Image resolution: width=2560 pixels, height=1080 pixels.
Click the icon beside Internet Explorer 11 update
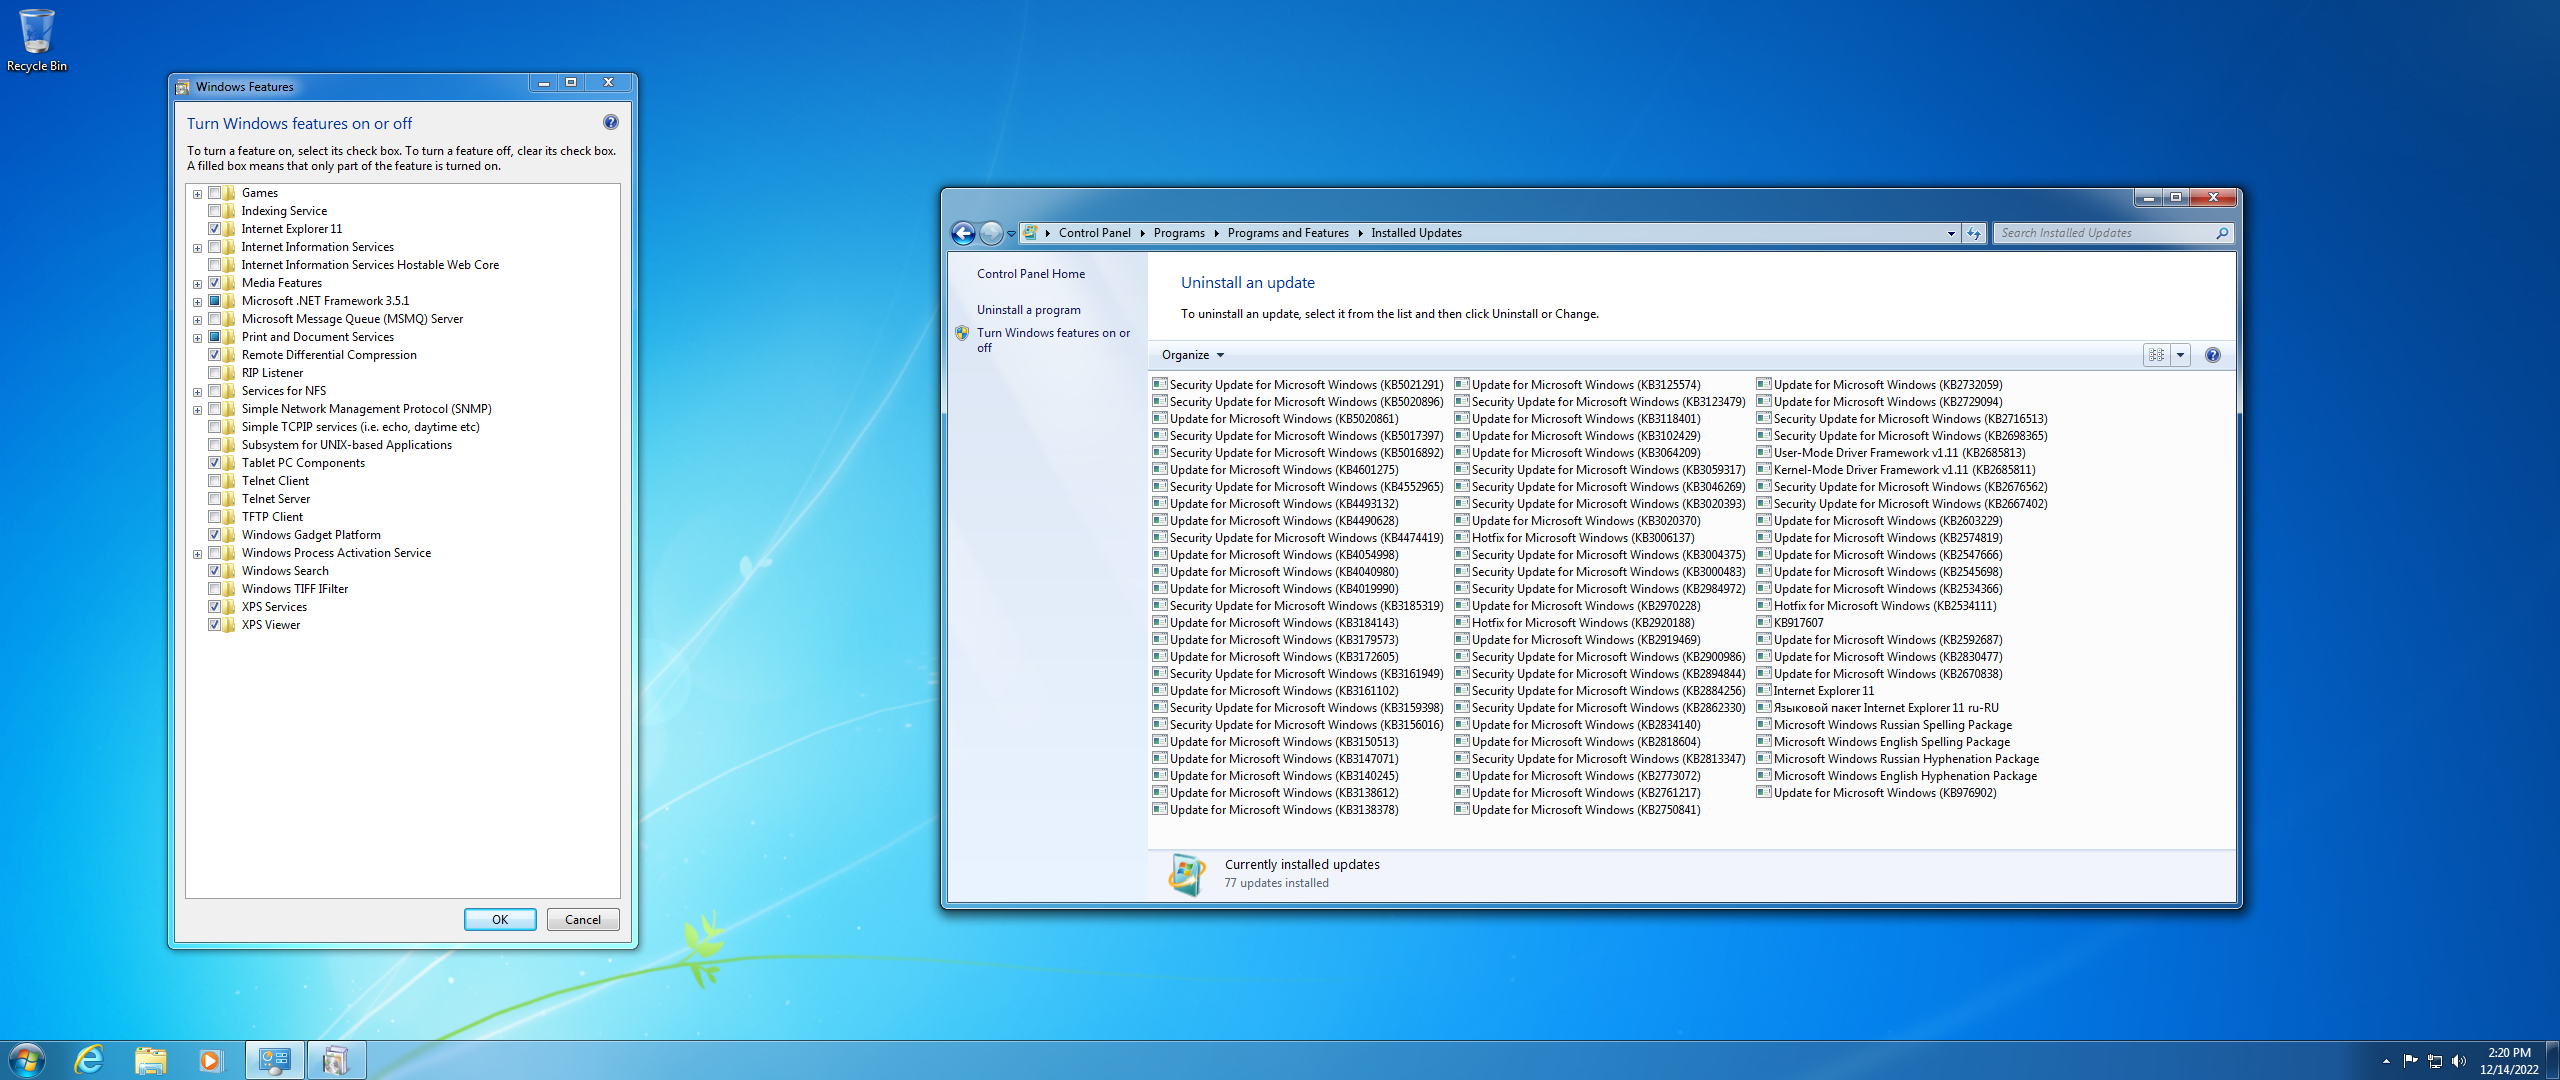tap(1764, 690)
